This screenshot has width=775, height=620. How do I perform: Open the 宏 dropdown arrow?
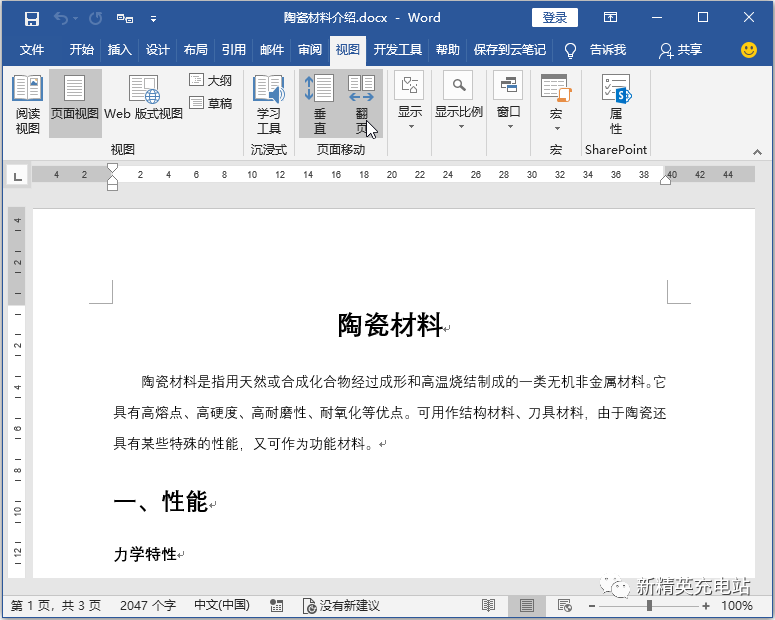point(557,129)
